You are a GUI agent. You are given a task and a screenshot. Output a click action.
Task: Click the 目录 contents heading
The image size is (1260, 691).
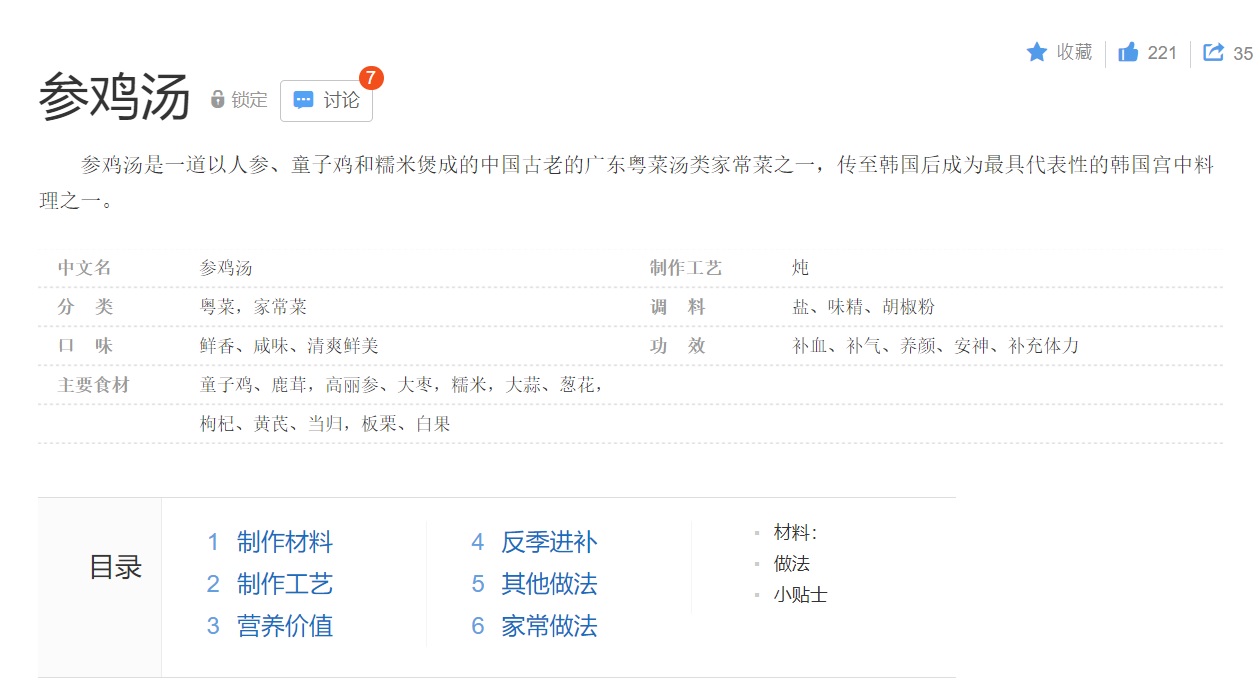(x=116, y=567)
